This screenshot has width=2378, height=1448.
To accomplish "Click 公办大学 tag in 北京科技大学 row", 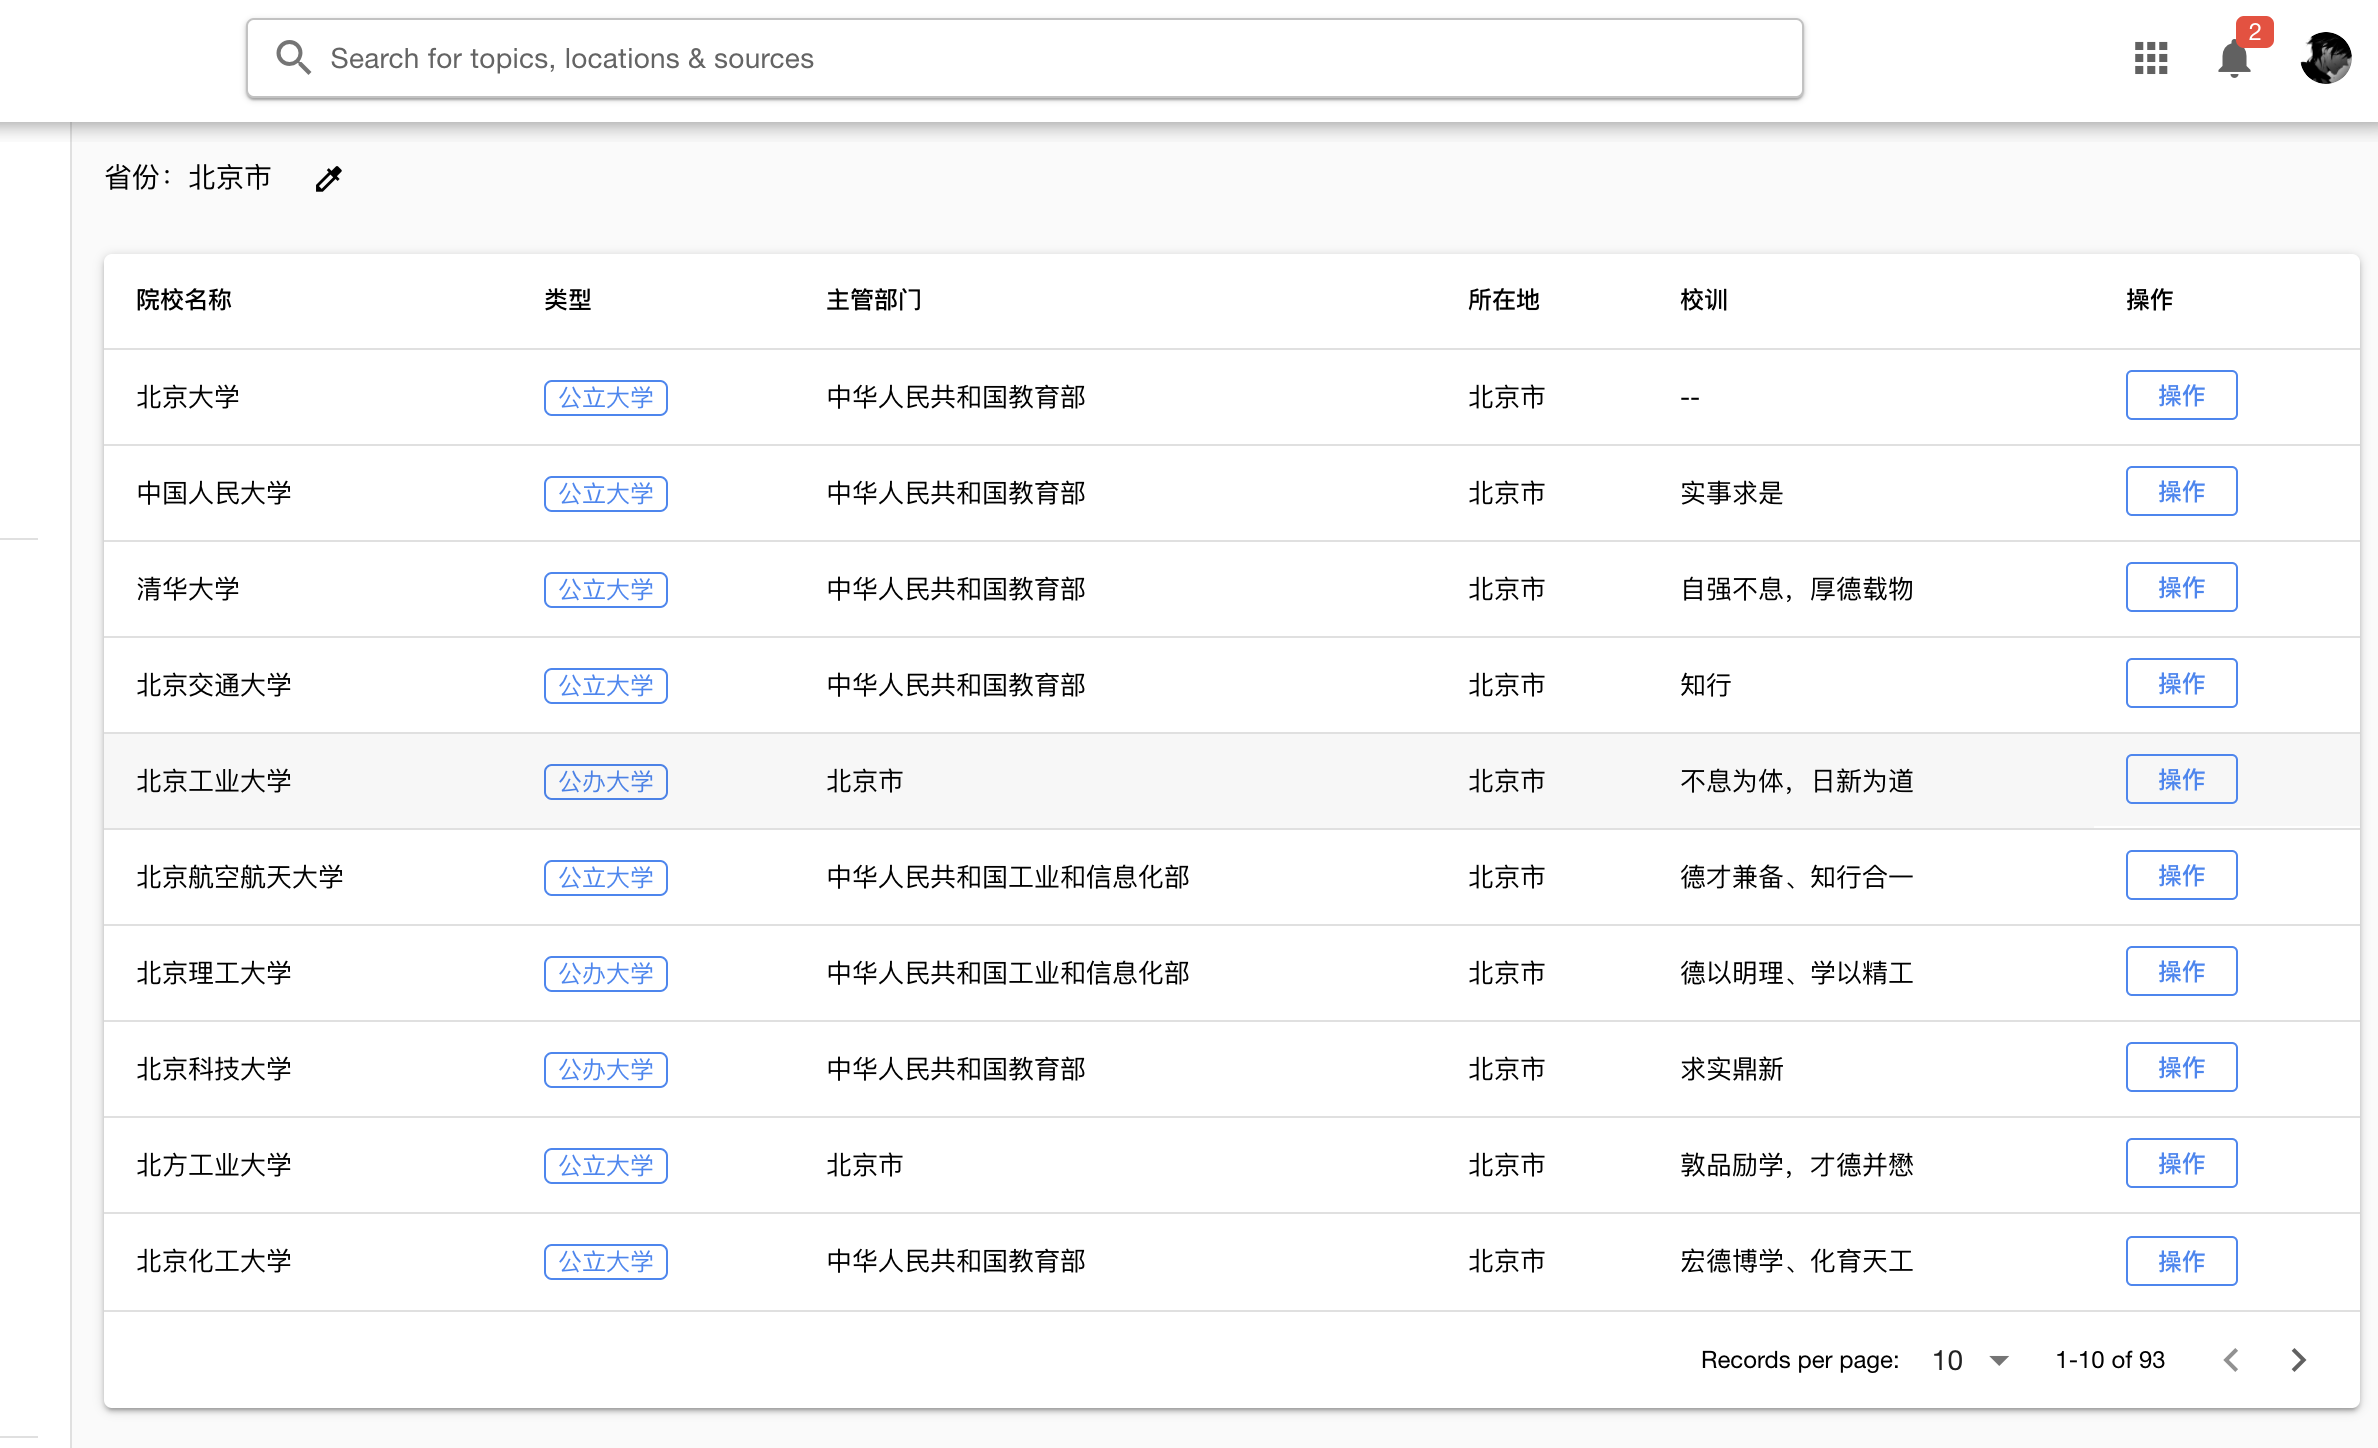I will pos(605,1070).
